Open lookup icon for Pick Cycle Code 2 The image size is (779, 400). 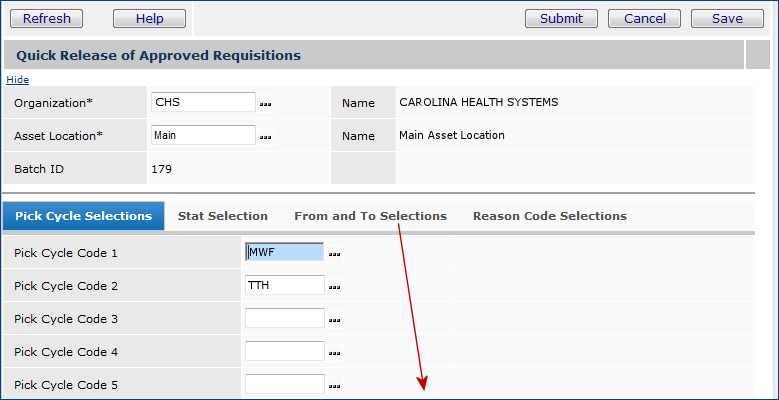(335, 287)
